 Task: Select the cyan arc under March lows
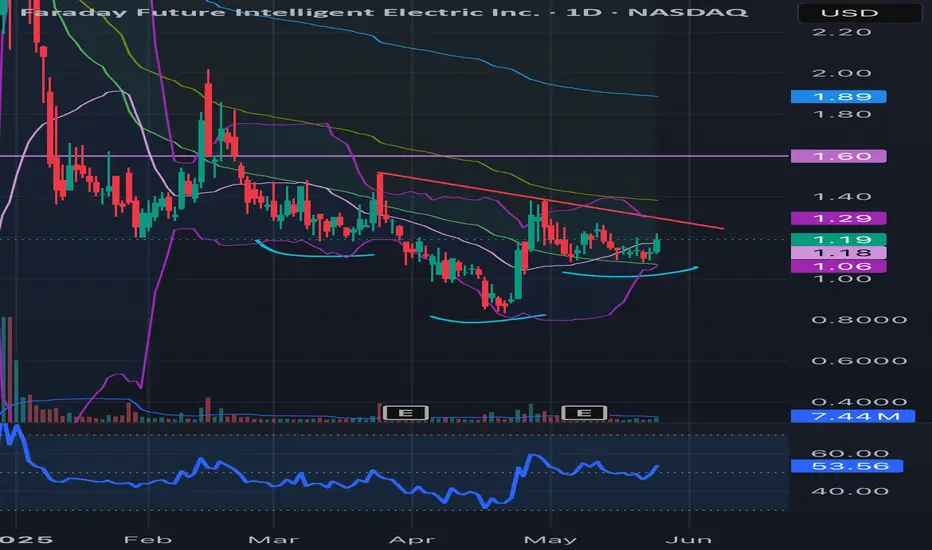315,255
